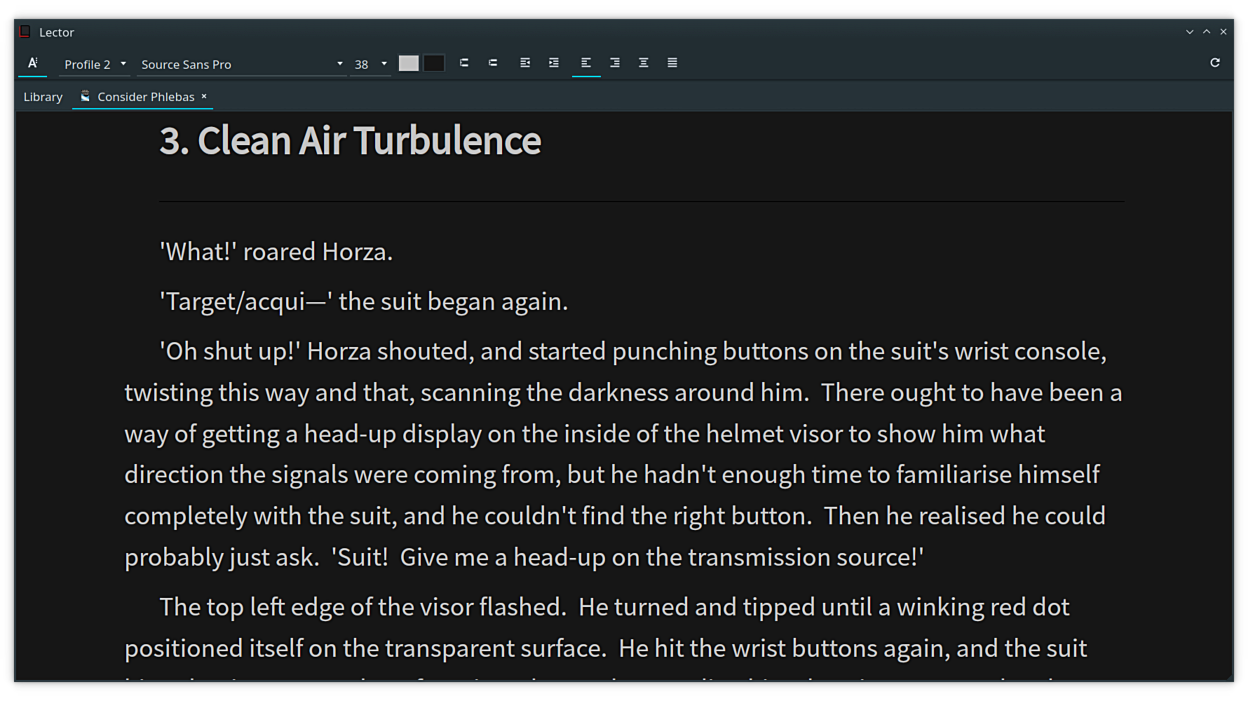The height and width of the screenshot is (702, 1248).
Task: Click the decrease line spacing icon
Action: tap(493, 63)
